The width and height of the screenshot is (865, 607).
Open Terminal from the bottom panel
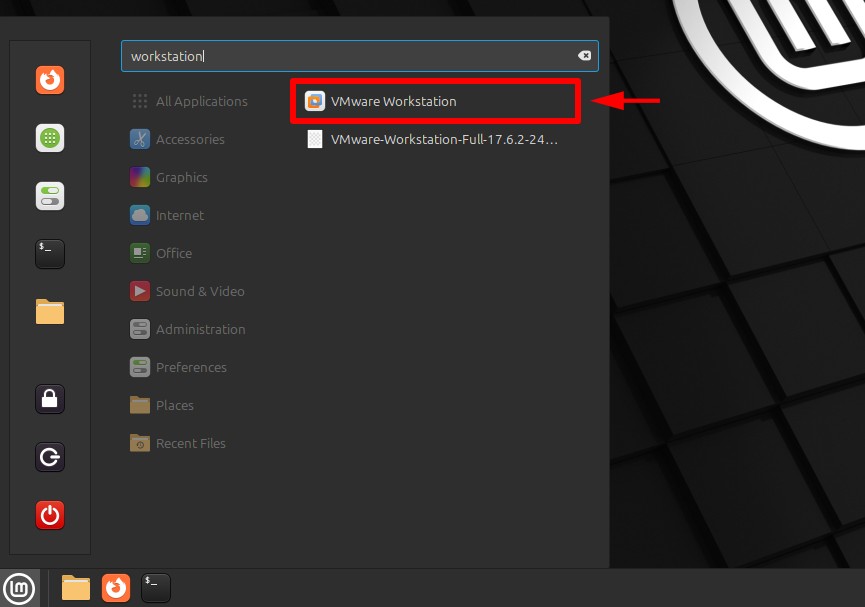coord(156,588)
